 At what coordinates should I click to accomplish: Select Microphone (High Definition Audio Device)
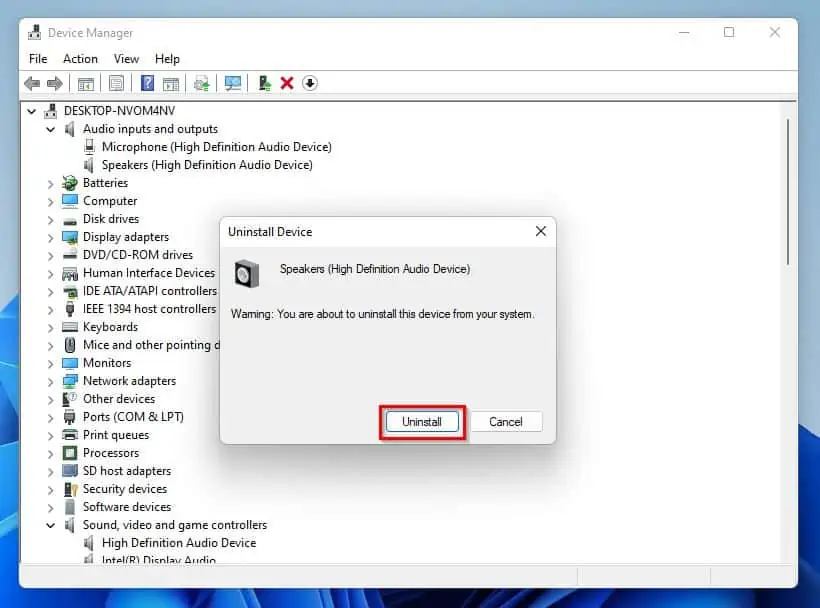pos(217,147)
